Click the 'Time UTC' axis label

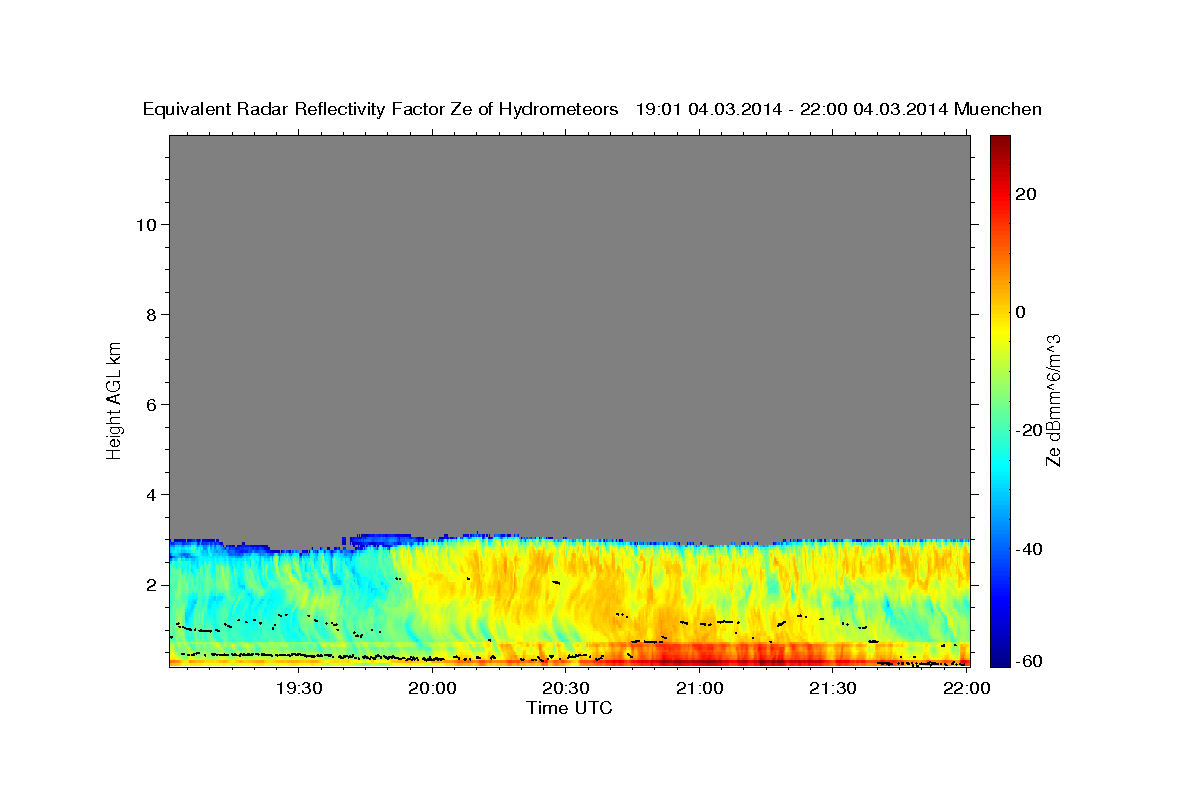(569, 708)
